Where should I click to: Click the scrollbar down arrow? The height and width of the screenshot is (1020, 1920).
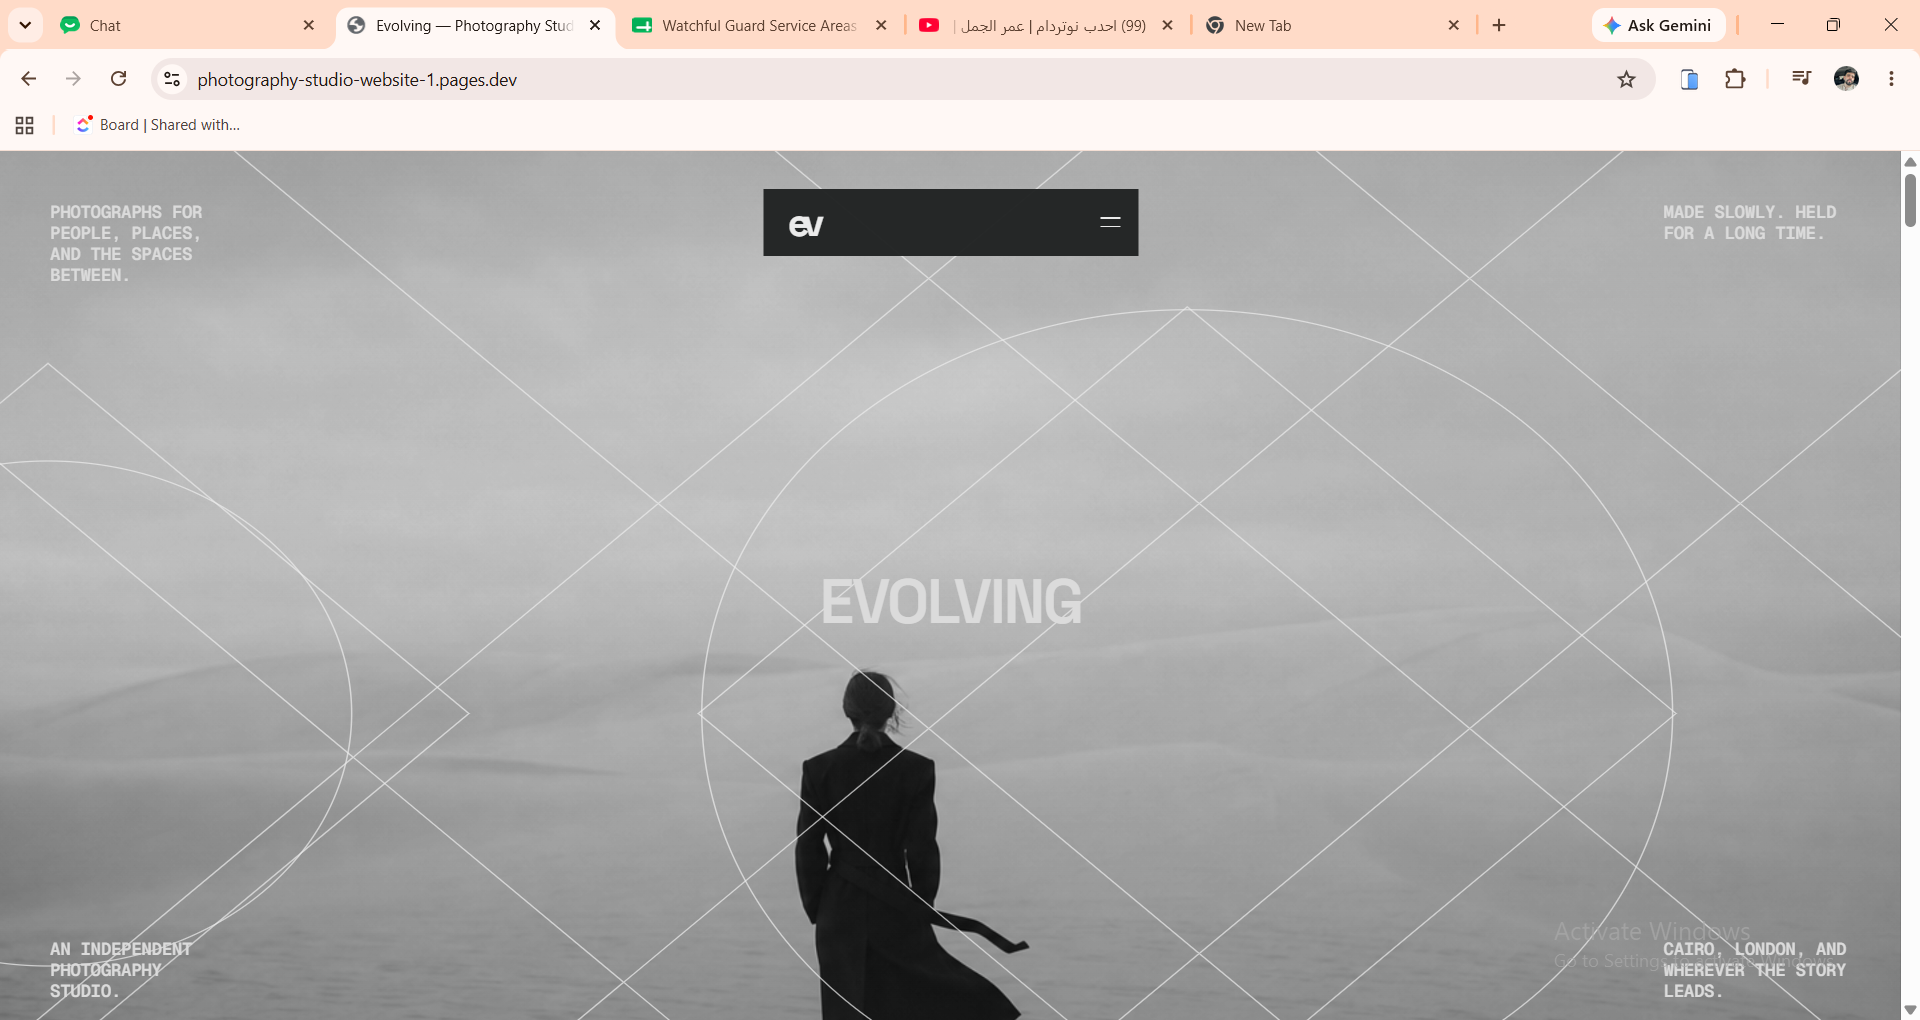pos(1910,1010)
